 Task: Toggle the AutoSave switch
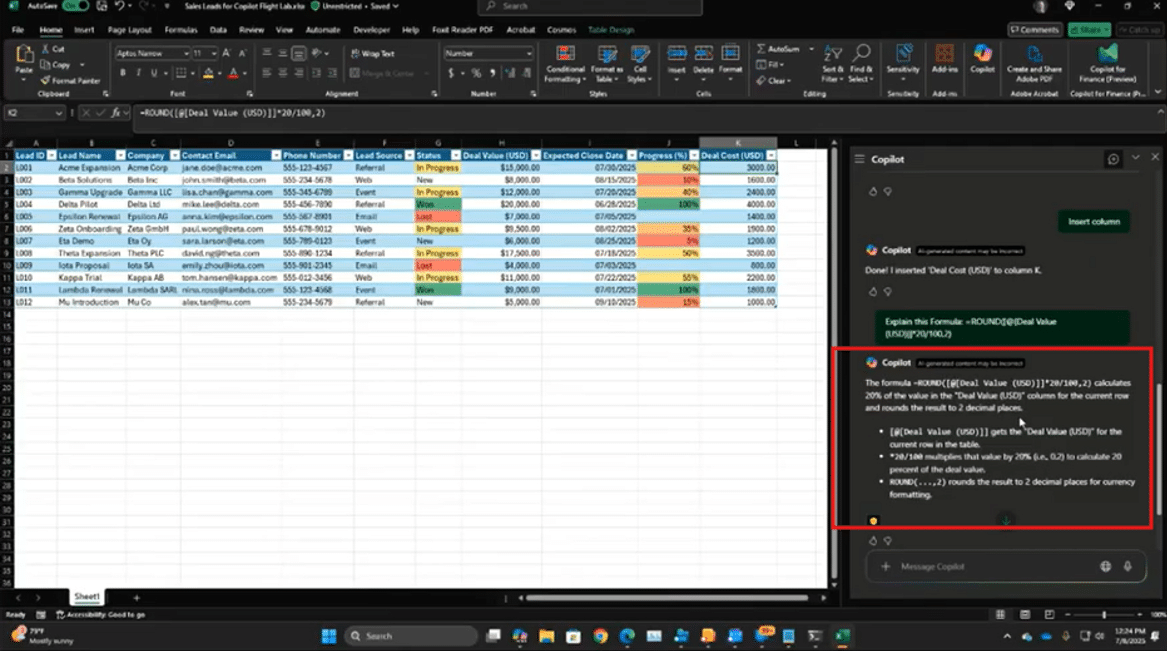point(75,6)
